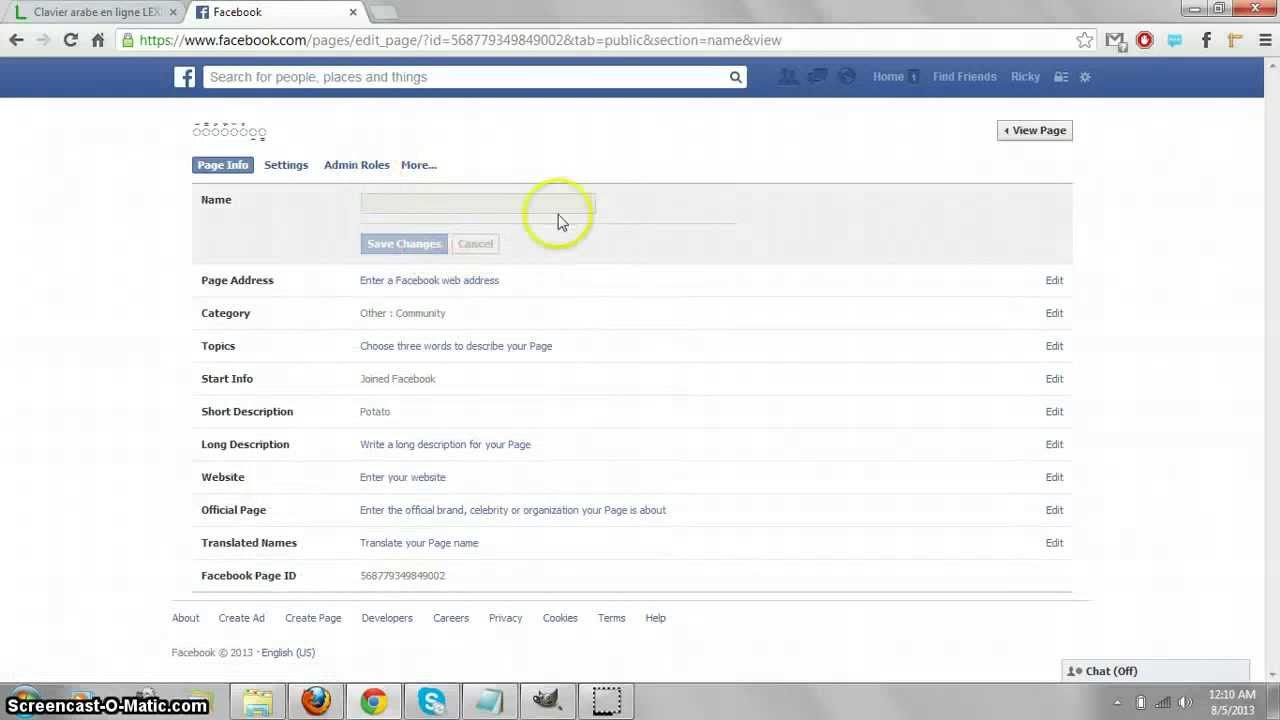The width and height of the screenshot is (1280, 720).
Task: Open the Developers footer link
Action: [x=387, y=618]
